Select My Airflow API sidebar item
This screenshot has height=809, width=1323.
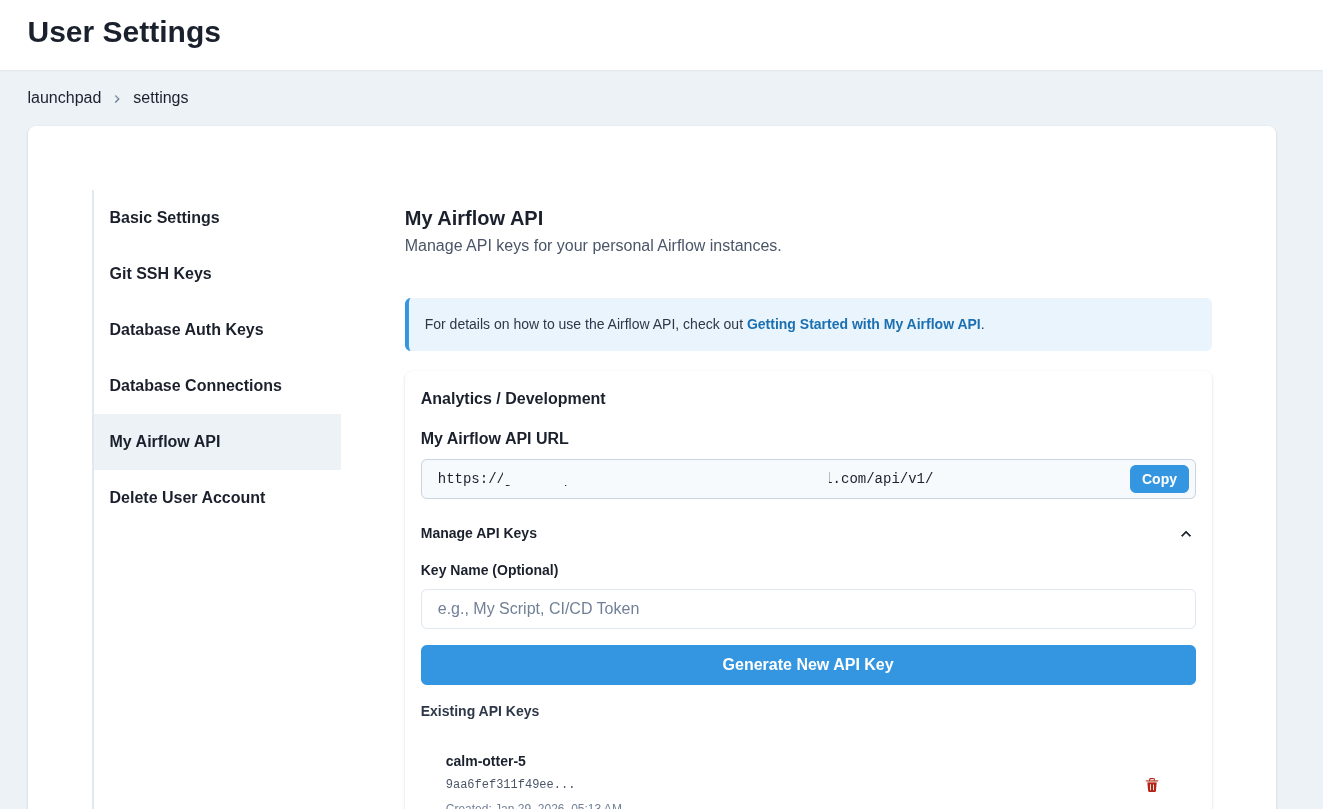[164, 441]
